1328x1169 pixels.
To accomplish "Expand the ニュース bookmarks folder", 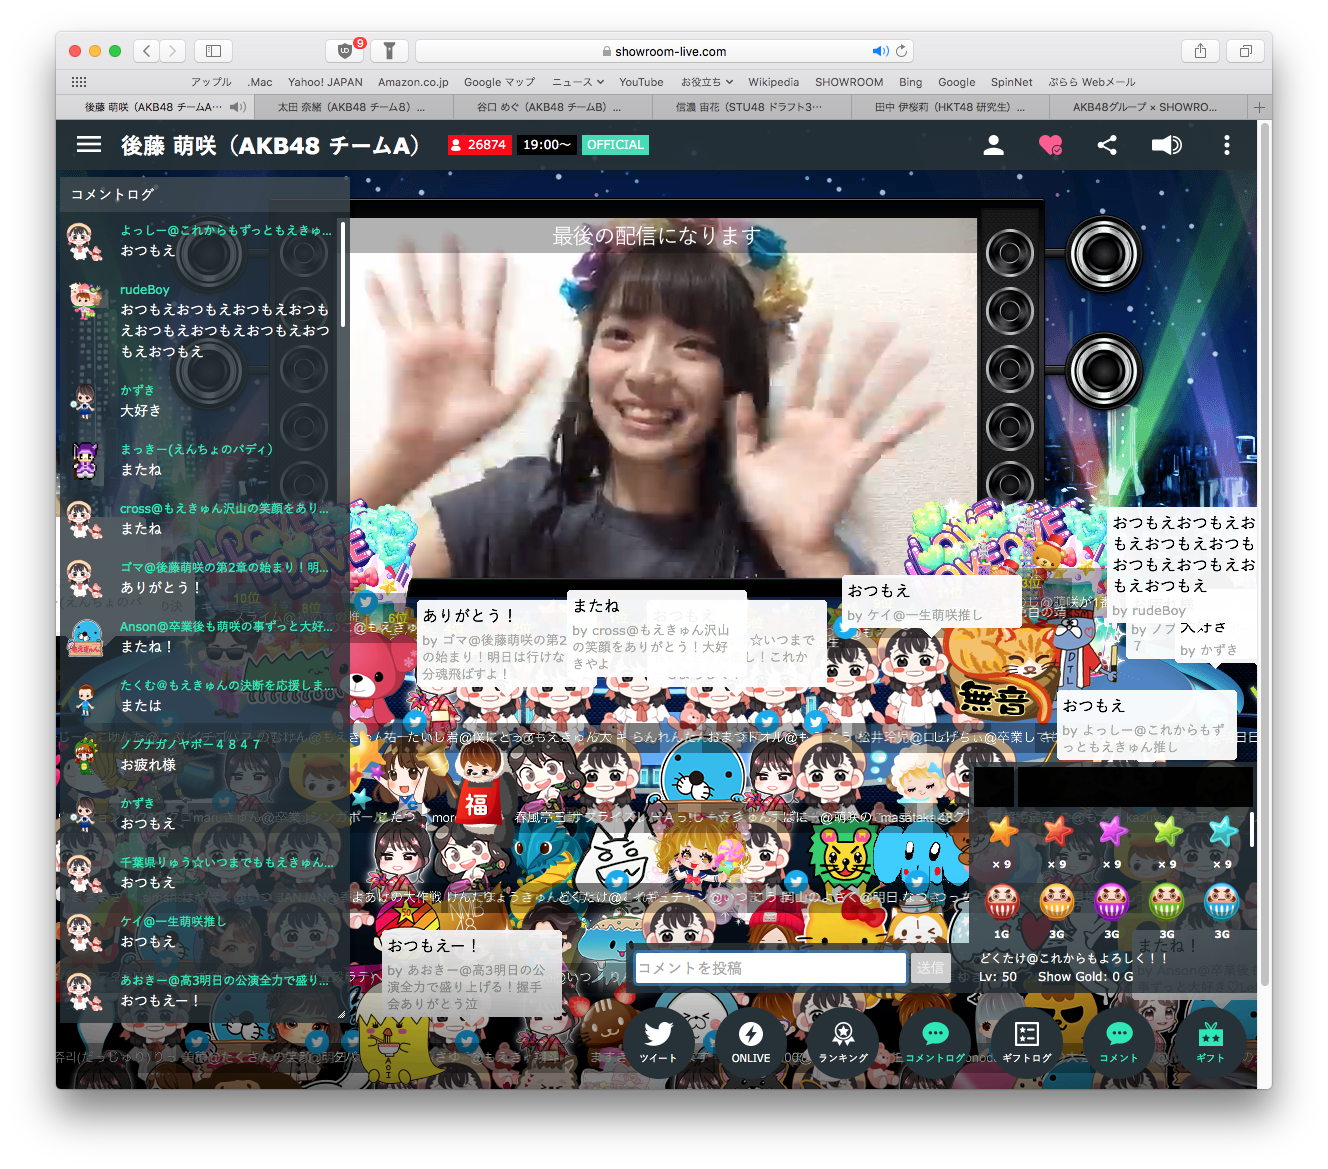I will [x=578, y=82].
